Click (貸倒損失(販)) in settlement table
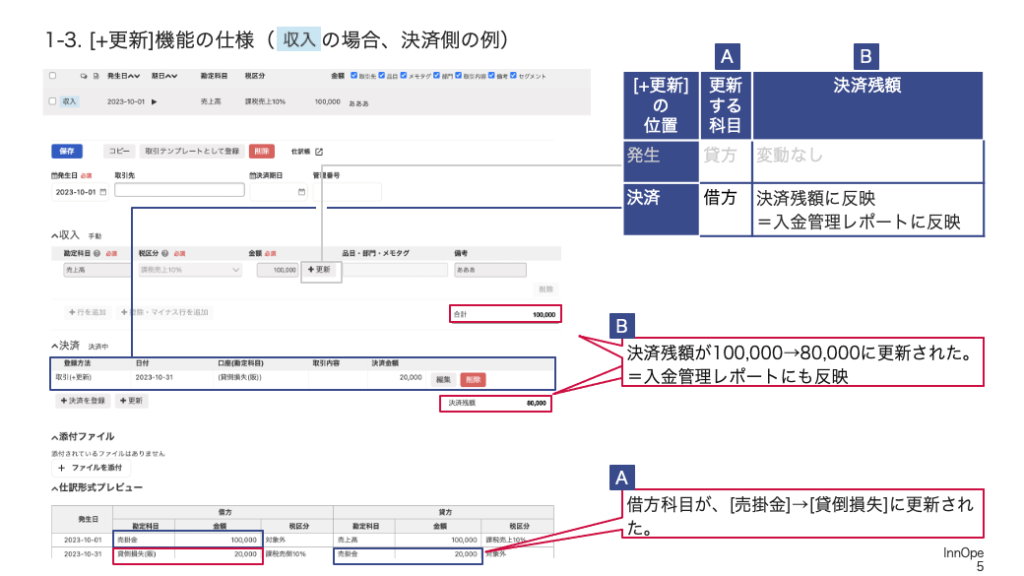The width and height of the screenshot is (1024, 576). (240, 377)
